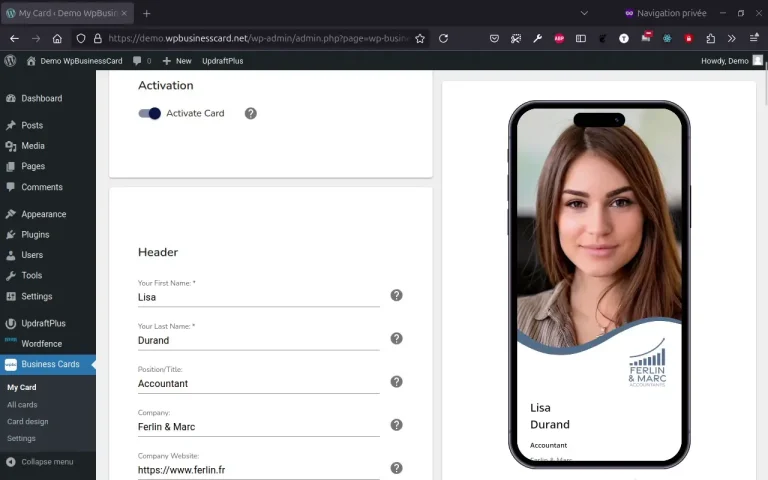Click help icon for Company Website field
This screenshot has height=480, width=768.
pos(396,468)
